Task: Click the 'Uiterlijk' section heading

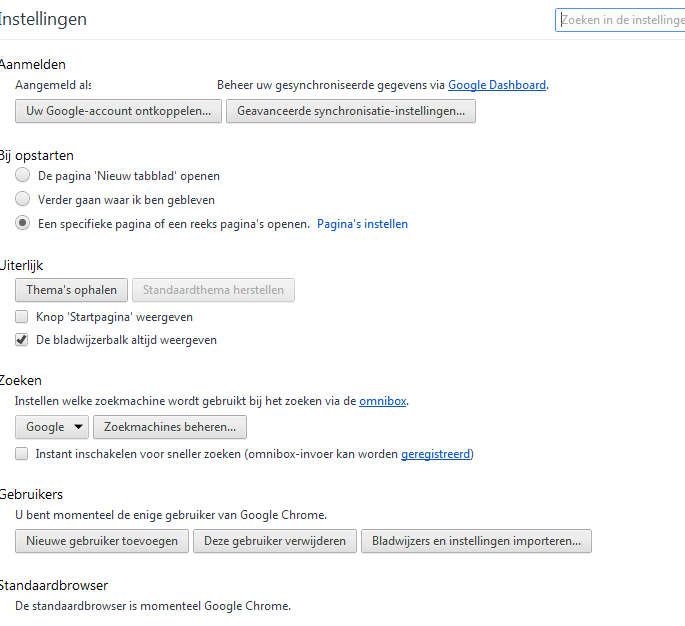Action: tap(21, 266)
